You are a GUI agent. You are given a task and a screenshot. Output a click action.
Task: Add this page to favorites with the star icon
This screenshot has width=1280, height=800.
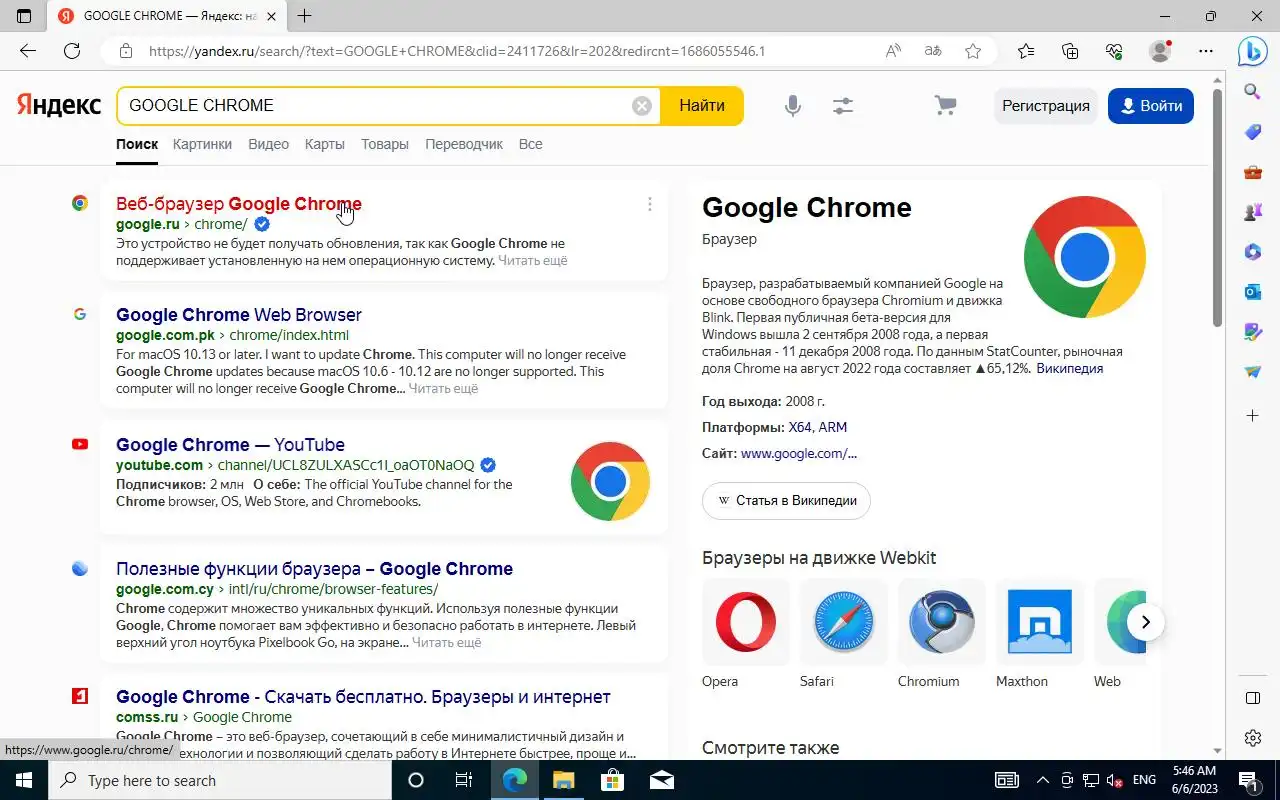click(973, 51)
